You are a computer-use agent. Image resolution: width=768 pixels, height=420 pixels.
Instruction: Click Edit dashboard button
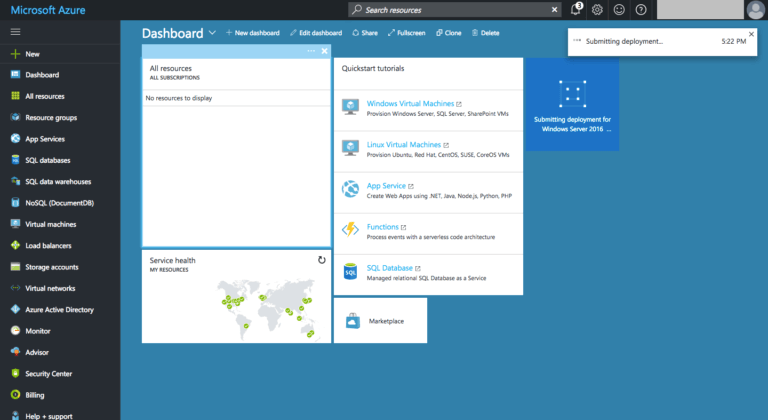click(x=316, y=33)
